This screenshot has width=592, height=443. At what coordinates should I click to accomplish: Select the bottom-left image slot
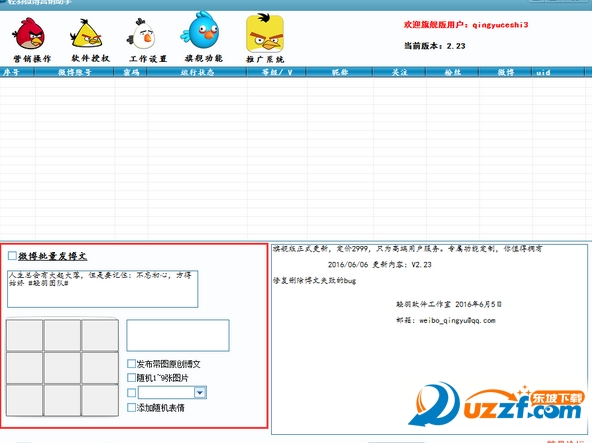tap(25, 400)
